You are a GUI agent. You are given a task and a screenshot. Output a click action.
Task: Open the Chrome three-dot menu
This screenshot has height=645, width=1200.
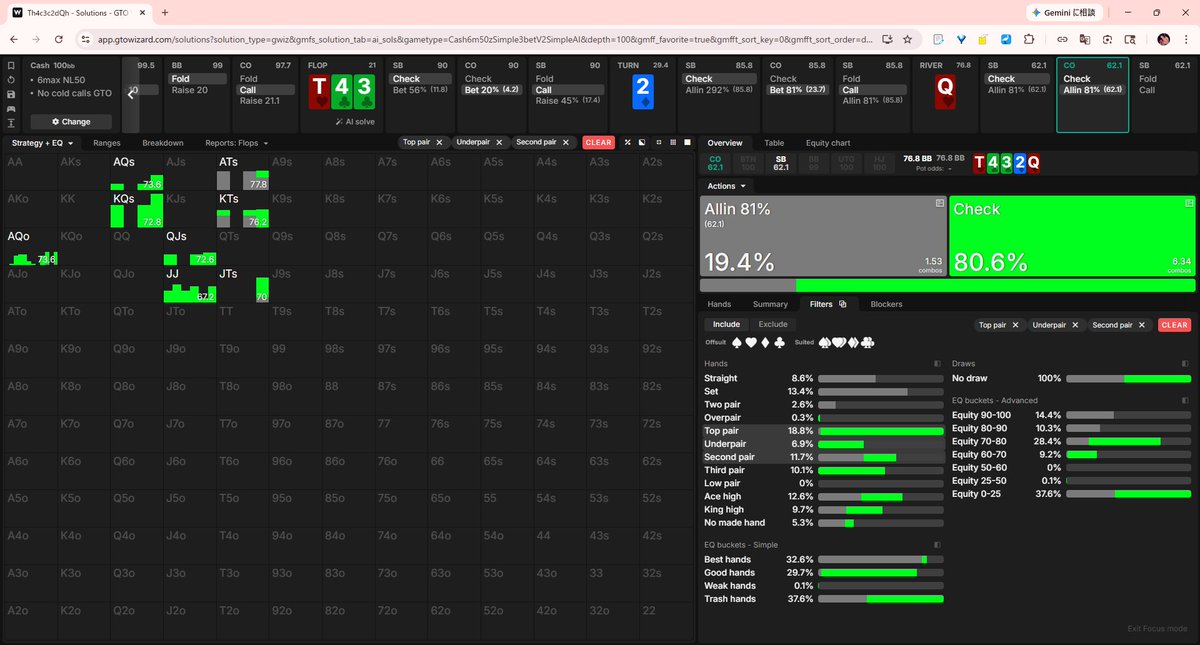[x=1187, y=39]
